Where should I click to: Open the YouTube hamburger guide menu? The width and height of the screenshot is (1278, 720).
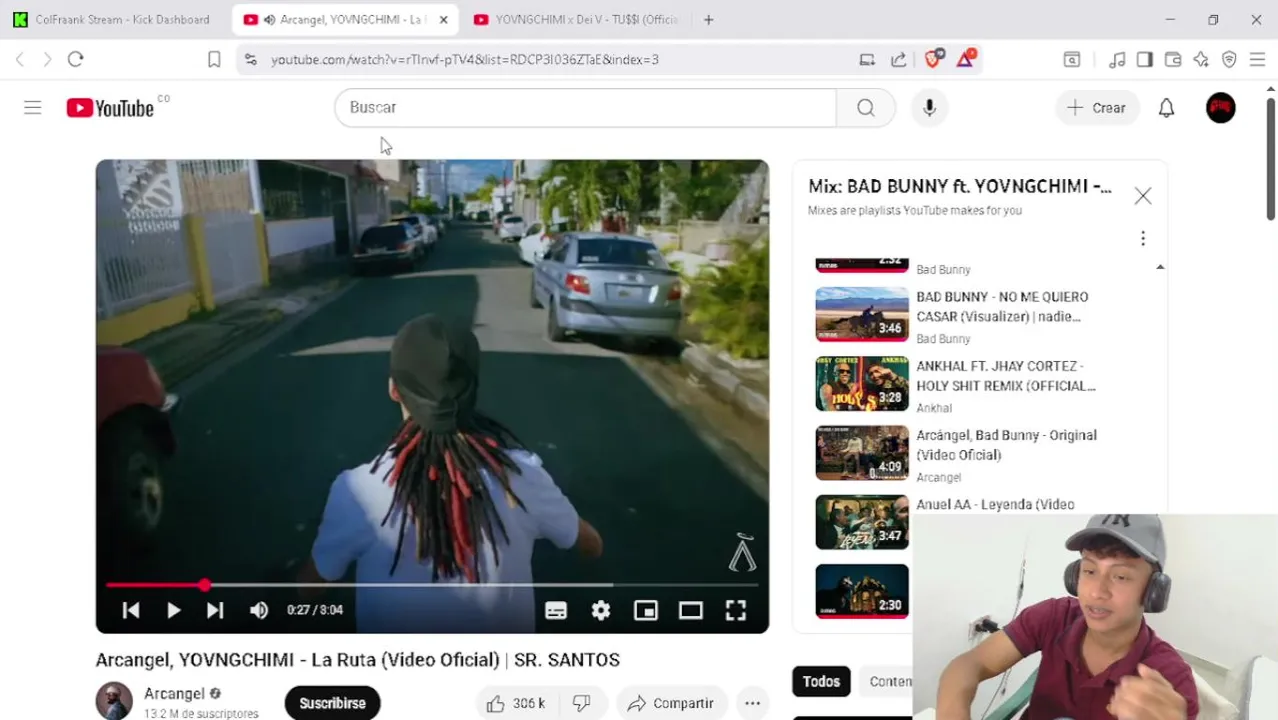(x=32, y=108)
